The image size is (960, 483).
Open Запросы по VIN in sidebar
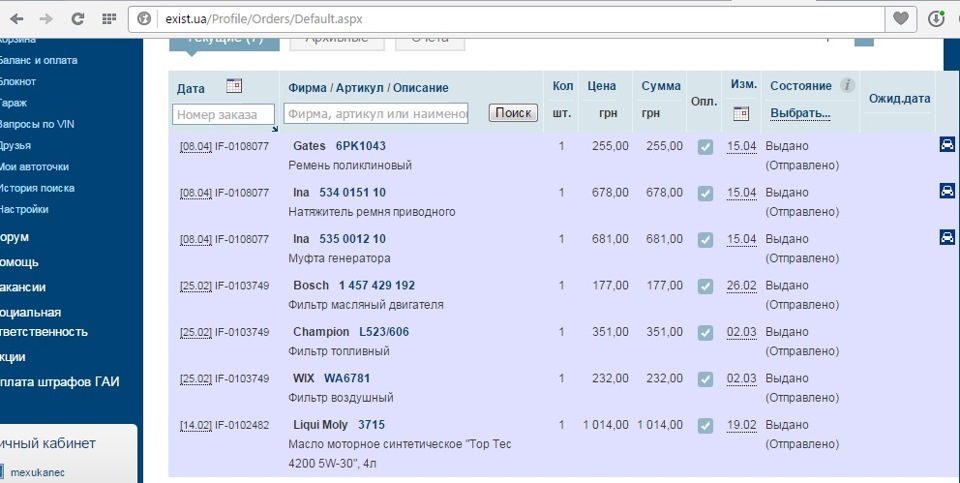(x=37, y=124)
